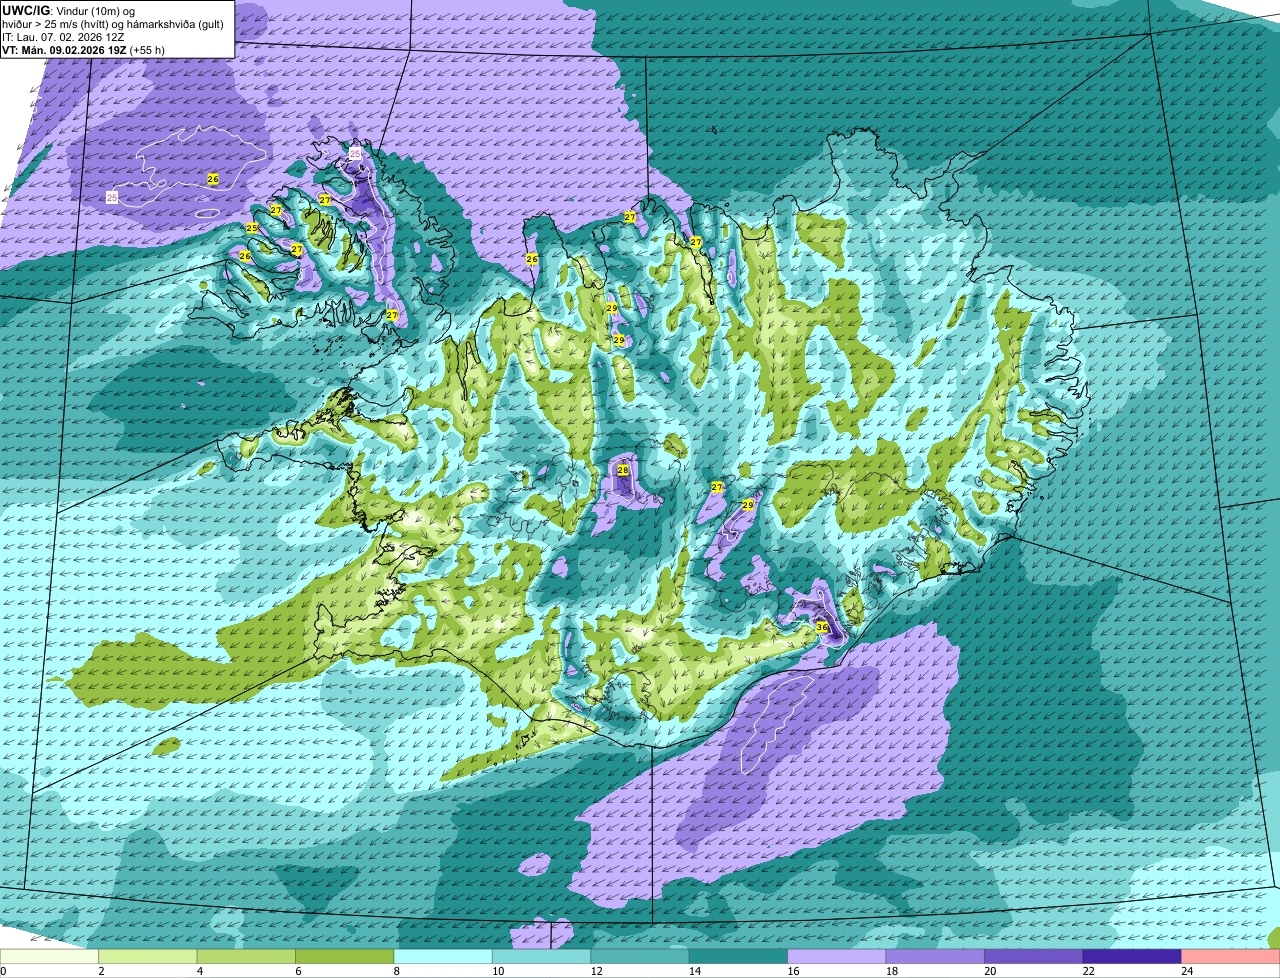This screenshot has width=1280, height=978.
Task: Click the 0–2 m/s pale yellow legend swatch
Action: (50, 956)
